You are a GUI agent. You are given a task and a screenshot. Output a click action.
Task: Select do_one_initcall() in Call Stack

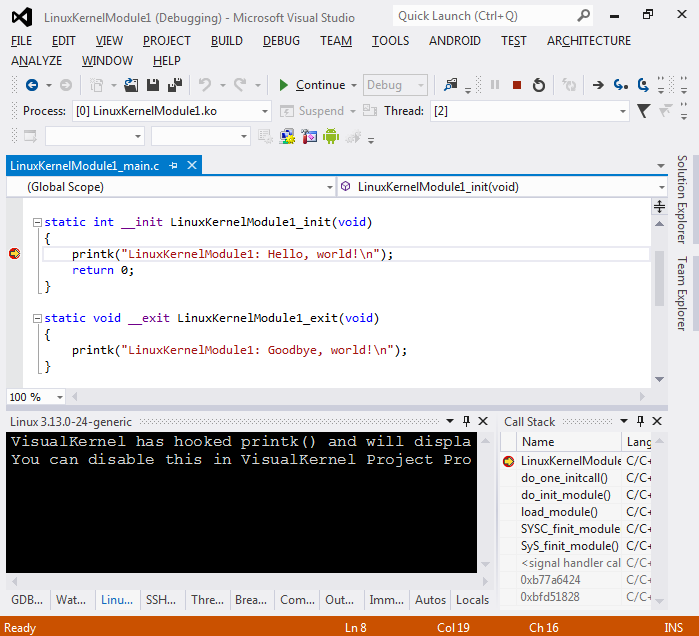pyautogui.click(x=576, y=478)
